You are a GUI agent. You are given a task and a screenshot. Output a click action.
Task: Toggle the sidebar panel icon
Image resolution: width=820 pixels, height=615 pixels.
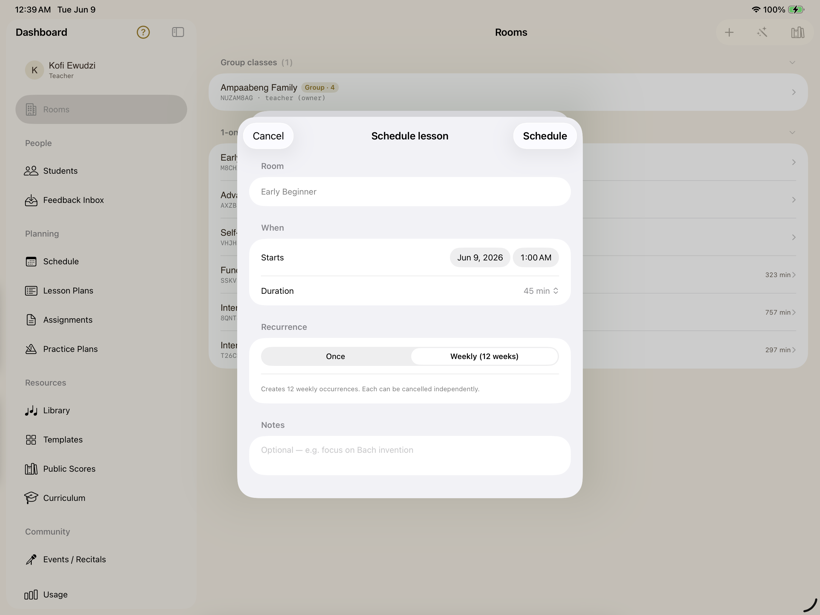click(x=178, y=32)
